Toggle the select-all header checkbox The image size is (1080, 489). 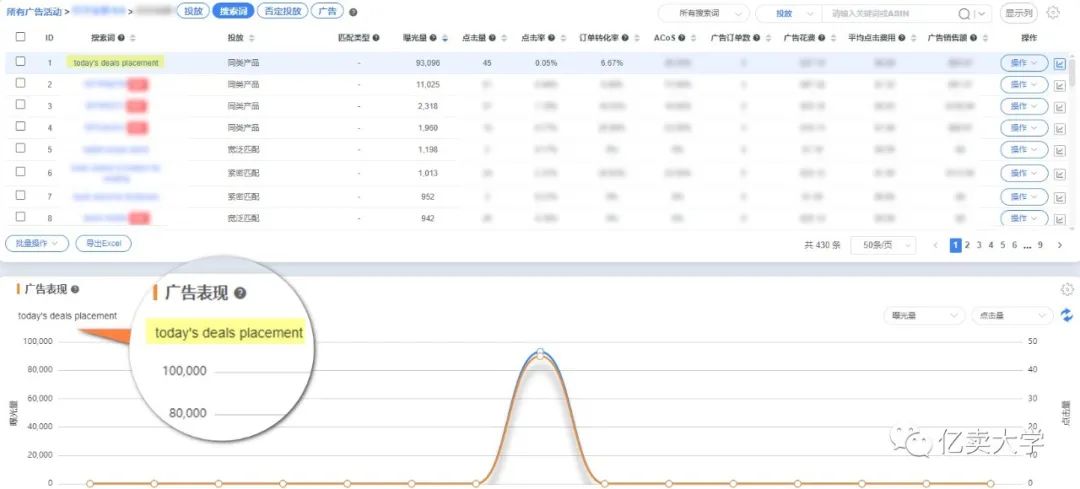coord(21,37)
